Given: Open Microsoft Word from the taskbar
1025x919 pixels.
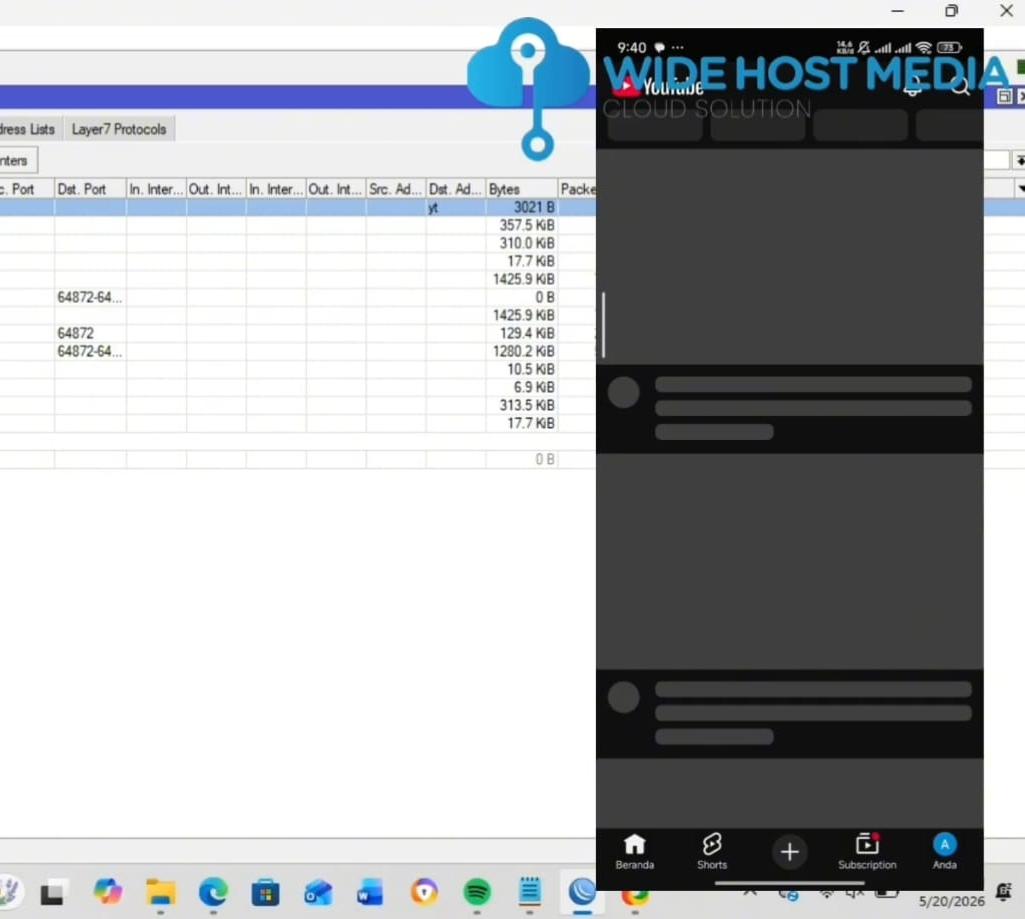Looking at the screenshot, I should [x=370, y=893].
